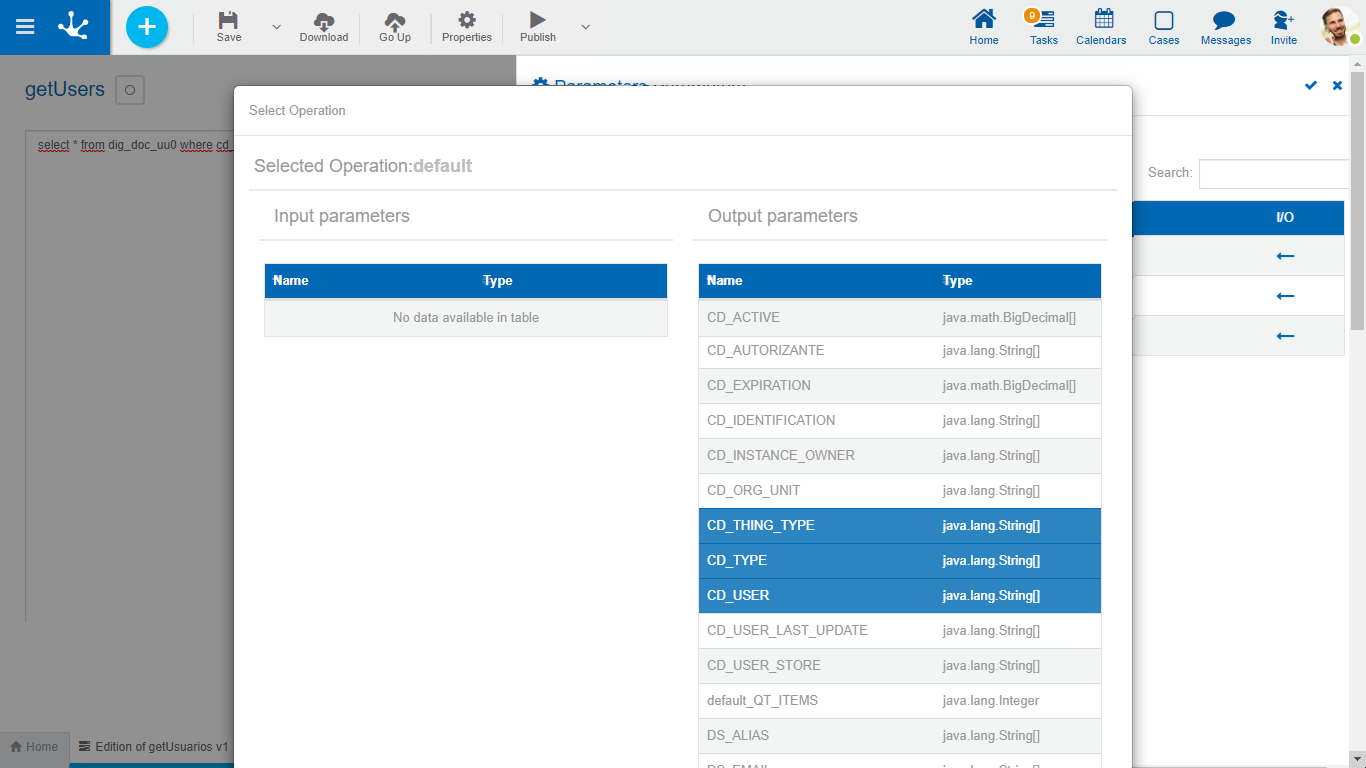Image resolution: width=1366 pixels, height=768 pixels.
Task: Click the blue plus create button
Action: (x=147, y=27)
